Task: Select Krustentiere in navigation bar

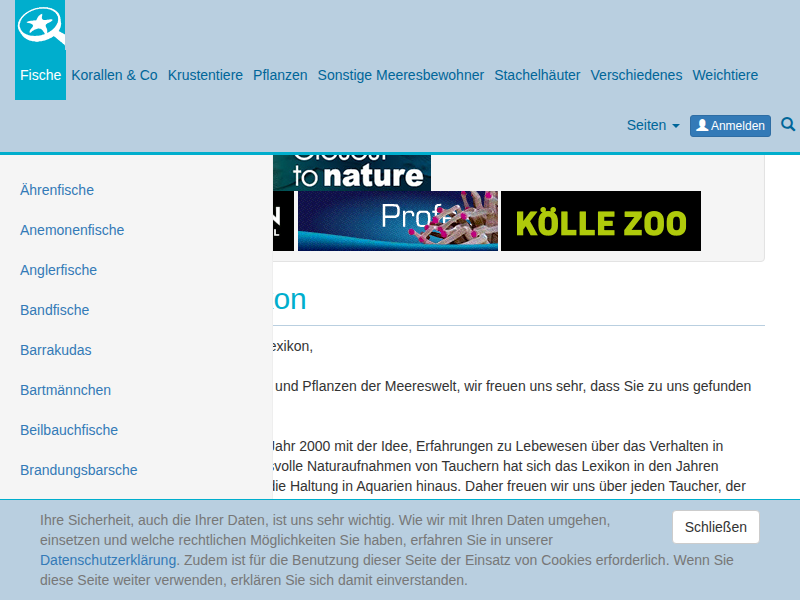Action: pyautogui.click(x=205, y=75)
